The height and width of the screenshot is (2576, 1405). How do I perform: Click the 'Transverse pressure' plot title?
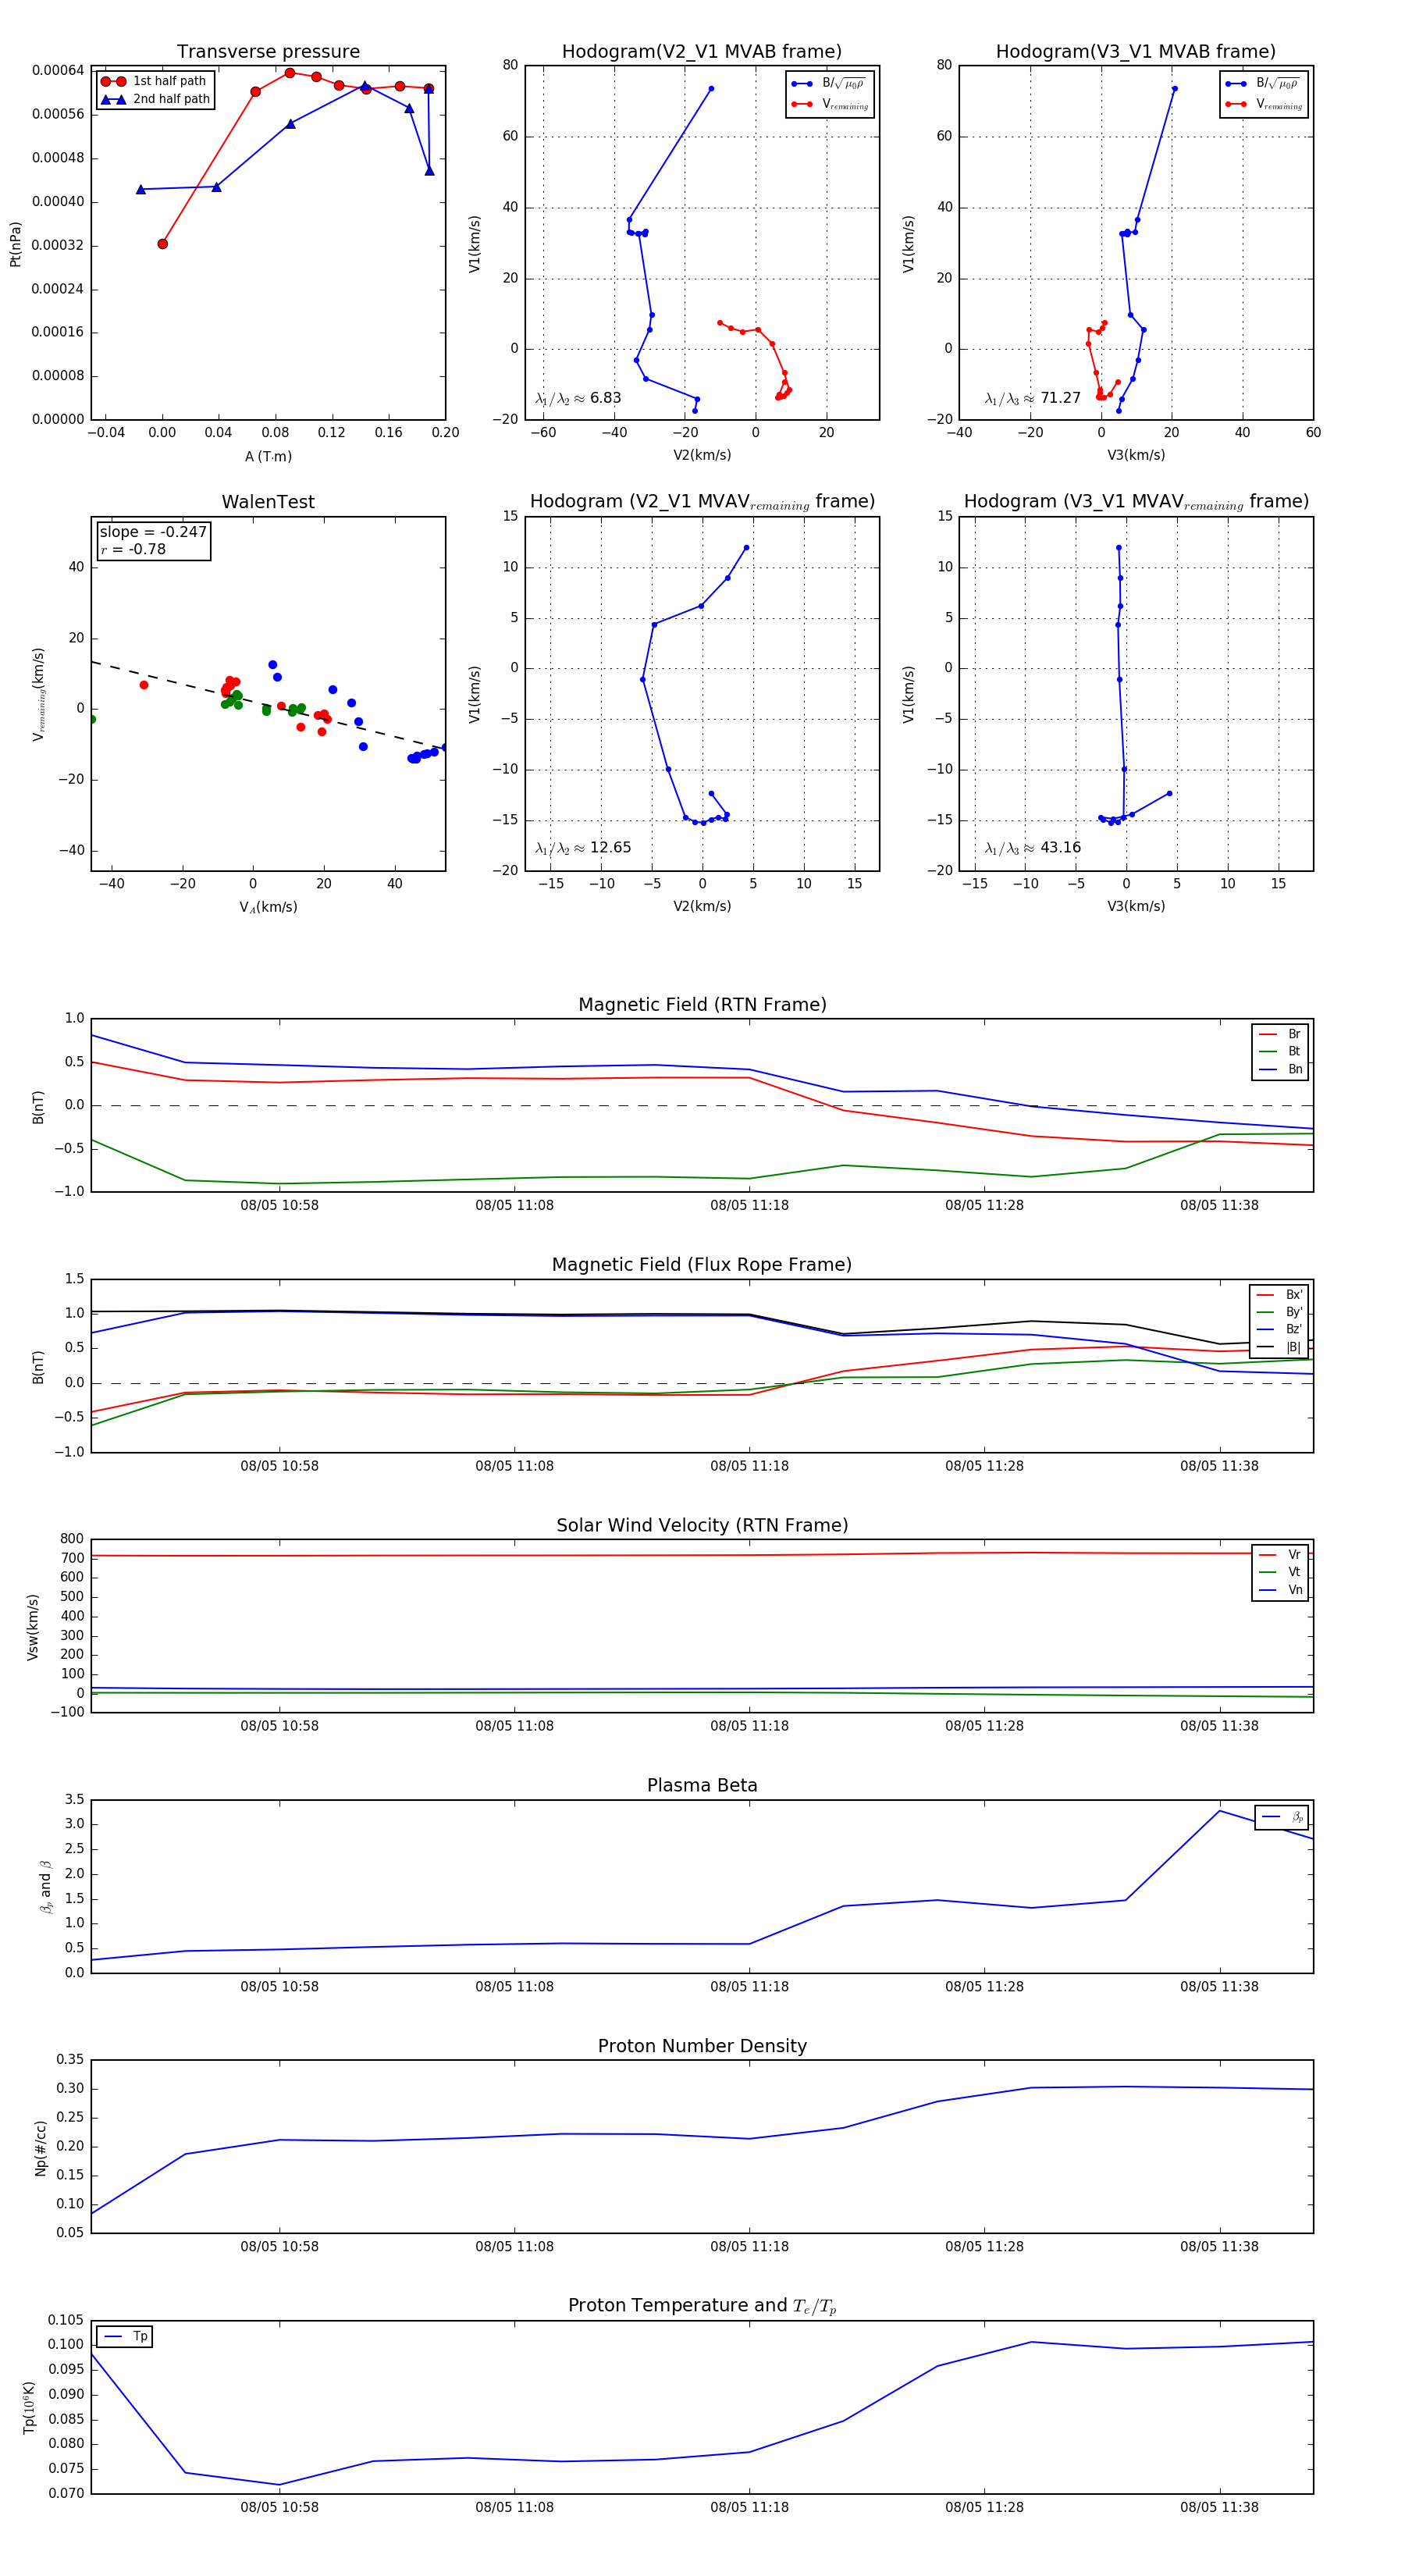click(268, 52)
